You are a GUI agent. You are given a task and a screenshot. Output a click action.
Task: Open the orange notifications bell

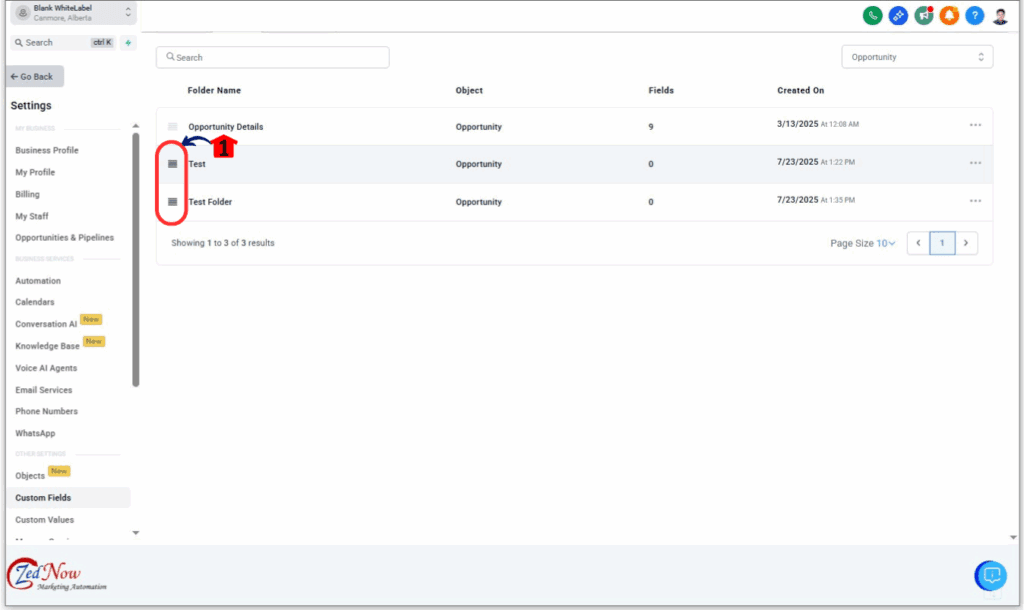(949, 15)
